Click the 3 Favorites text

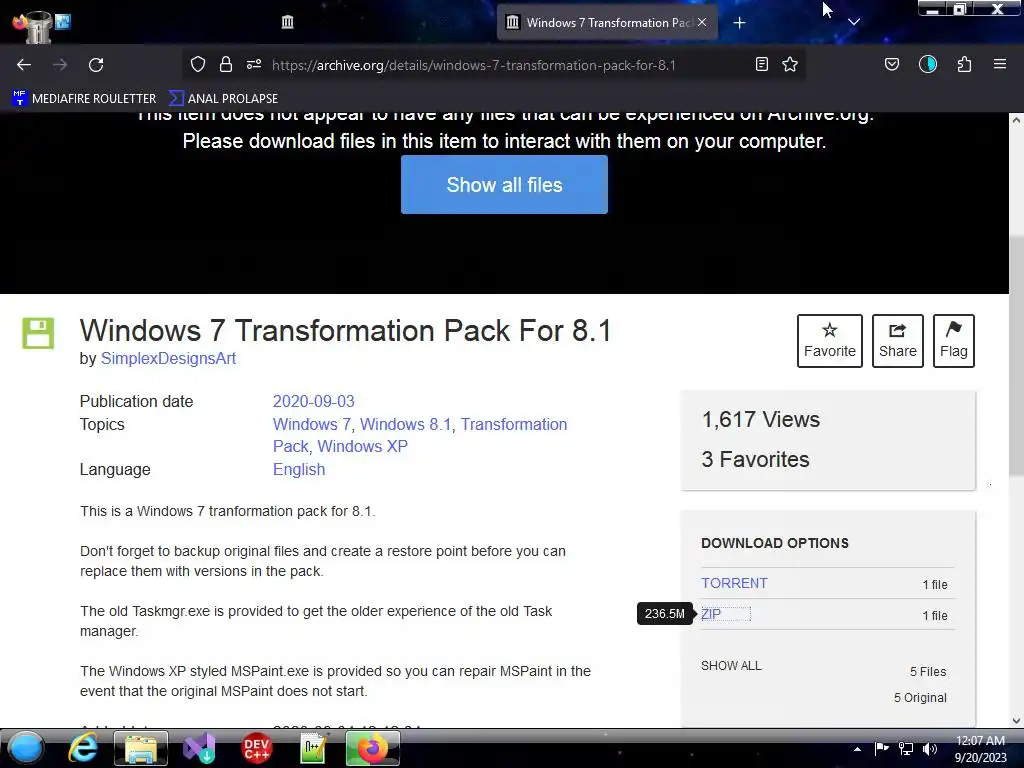click(755, 459)
